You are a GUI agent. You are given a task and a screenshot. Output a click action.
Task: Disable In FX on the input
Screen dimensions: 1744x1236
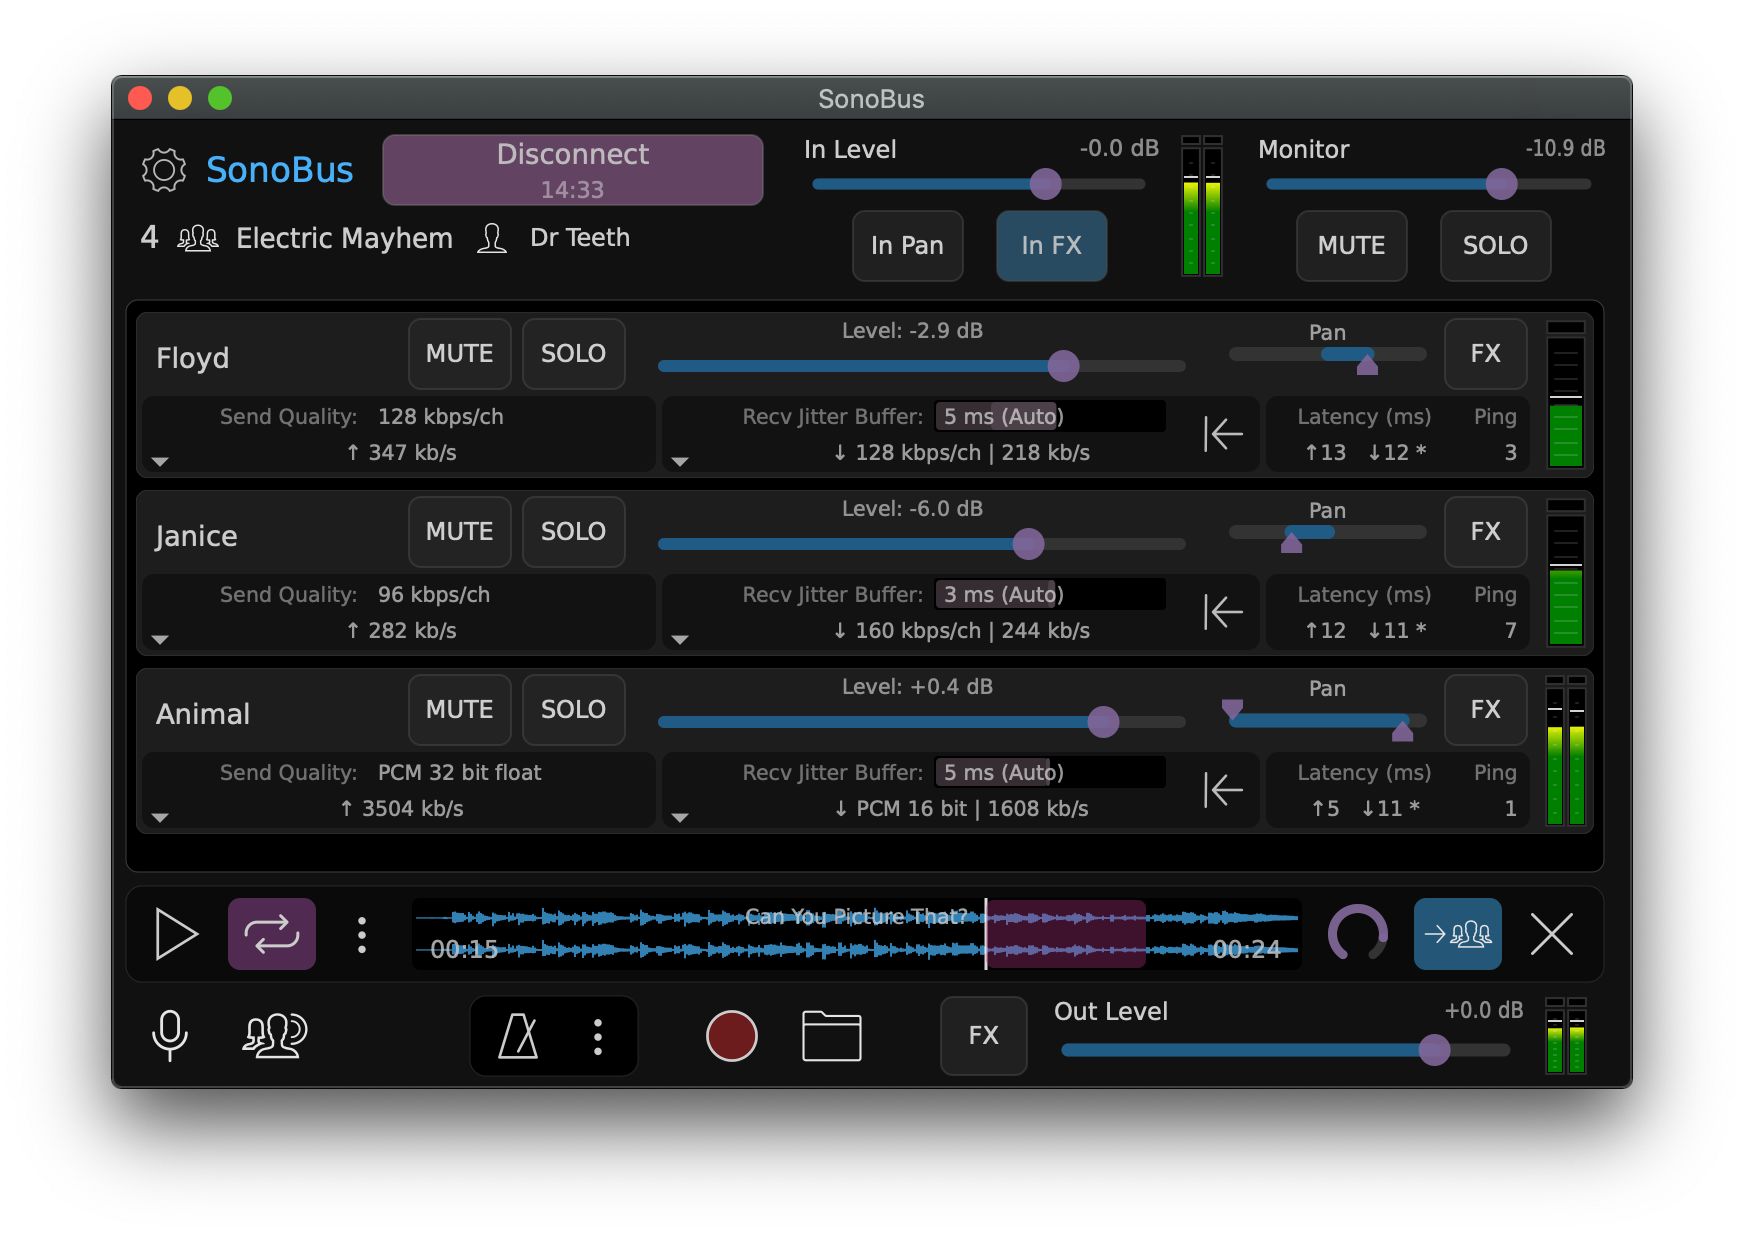point(1051,246)
